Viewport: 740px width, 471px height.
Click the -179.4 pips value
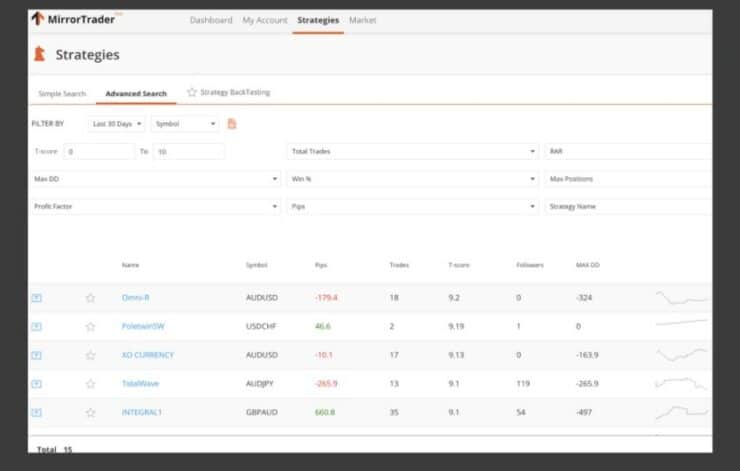click(x=326, y=298)
